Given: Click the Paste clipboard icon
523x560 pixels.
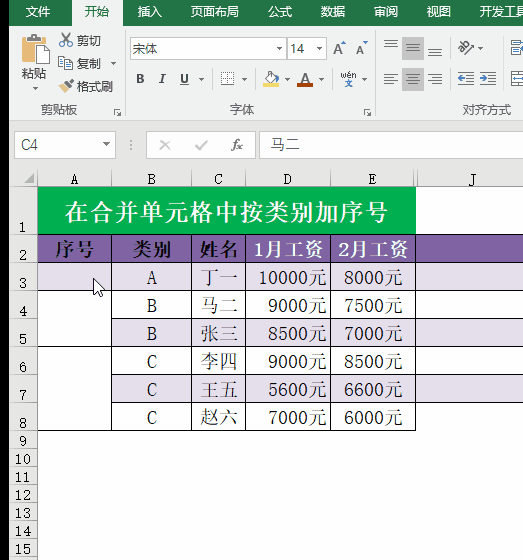Looking at the screenshot, I should click(x=35, y=50).
